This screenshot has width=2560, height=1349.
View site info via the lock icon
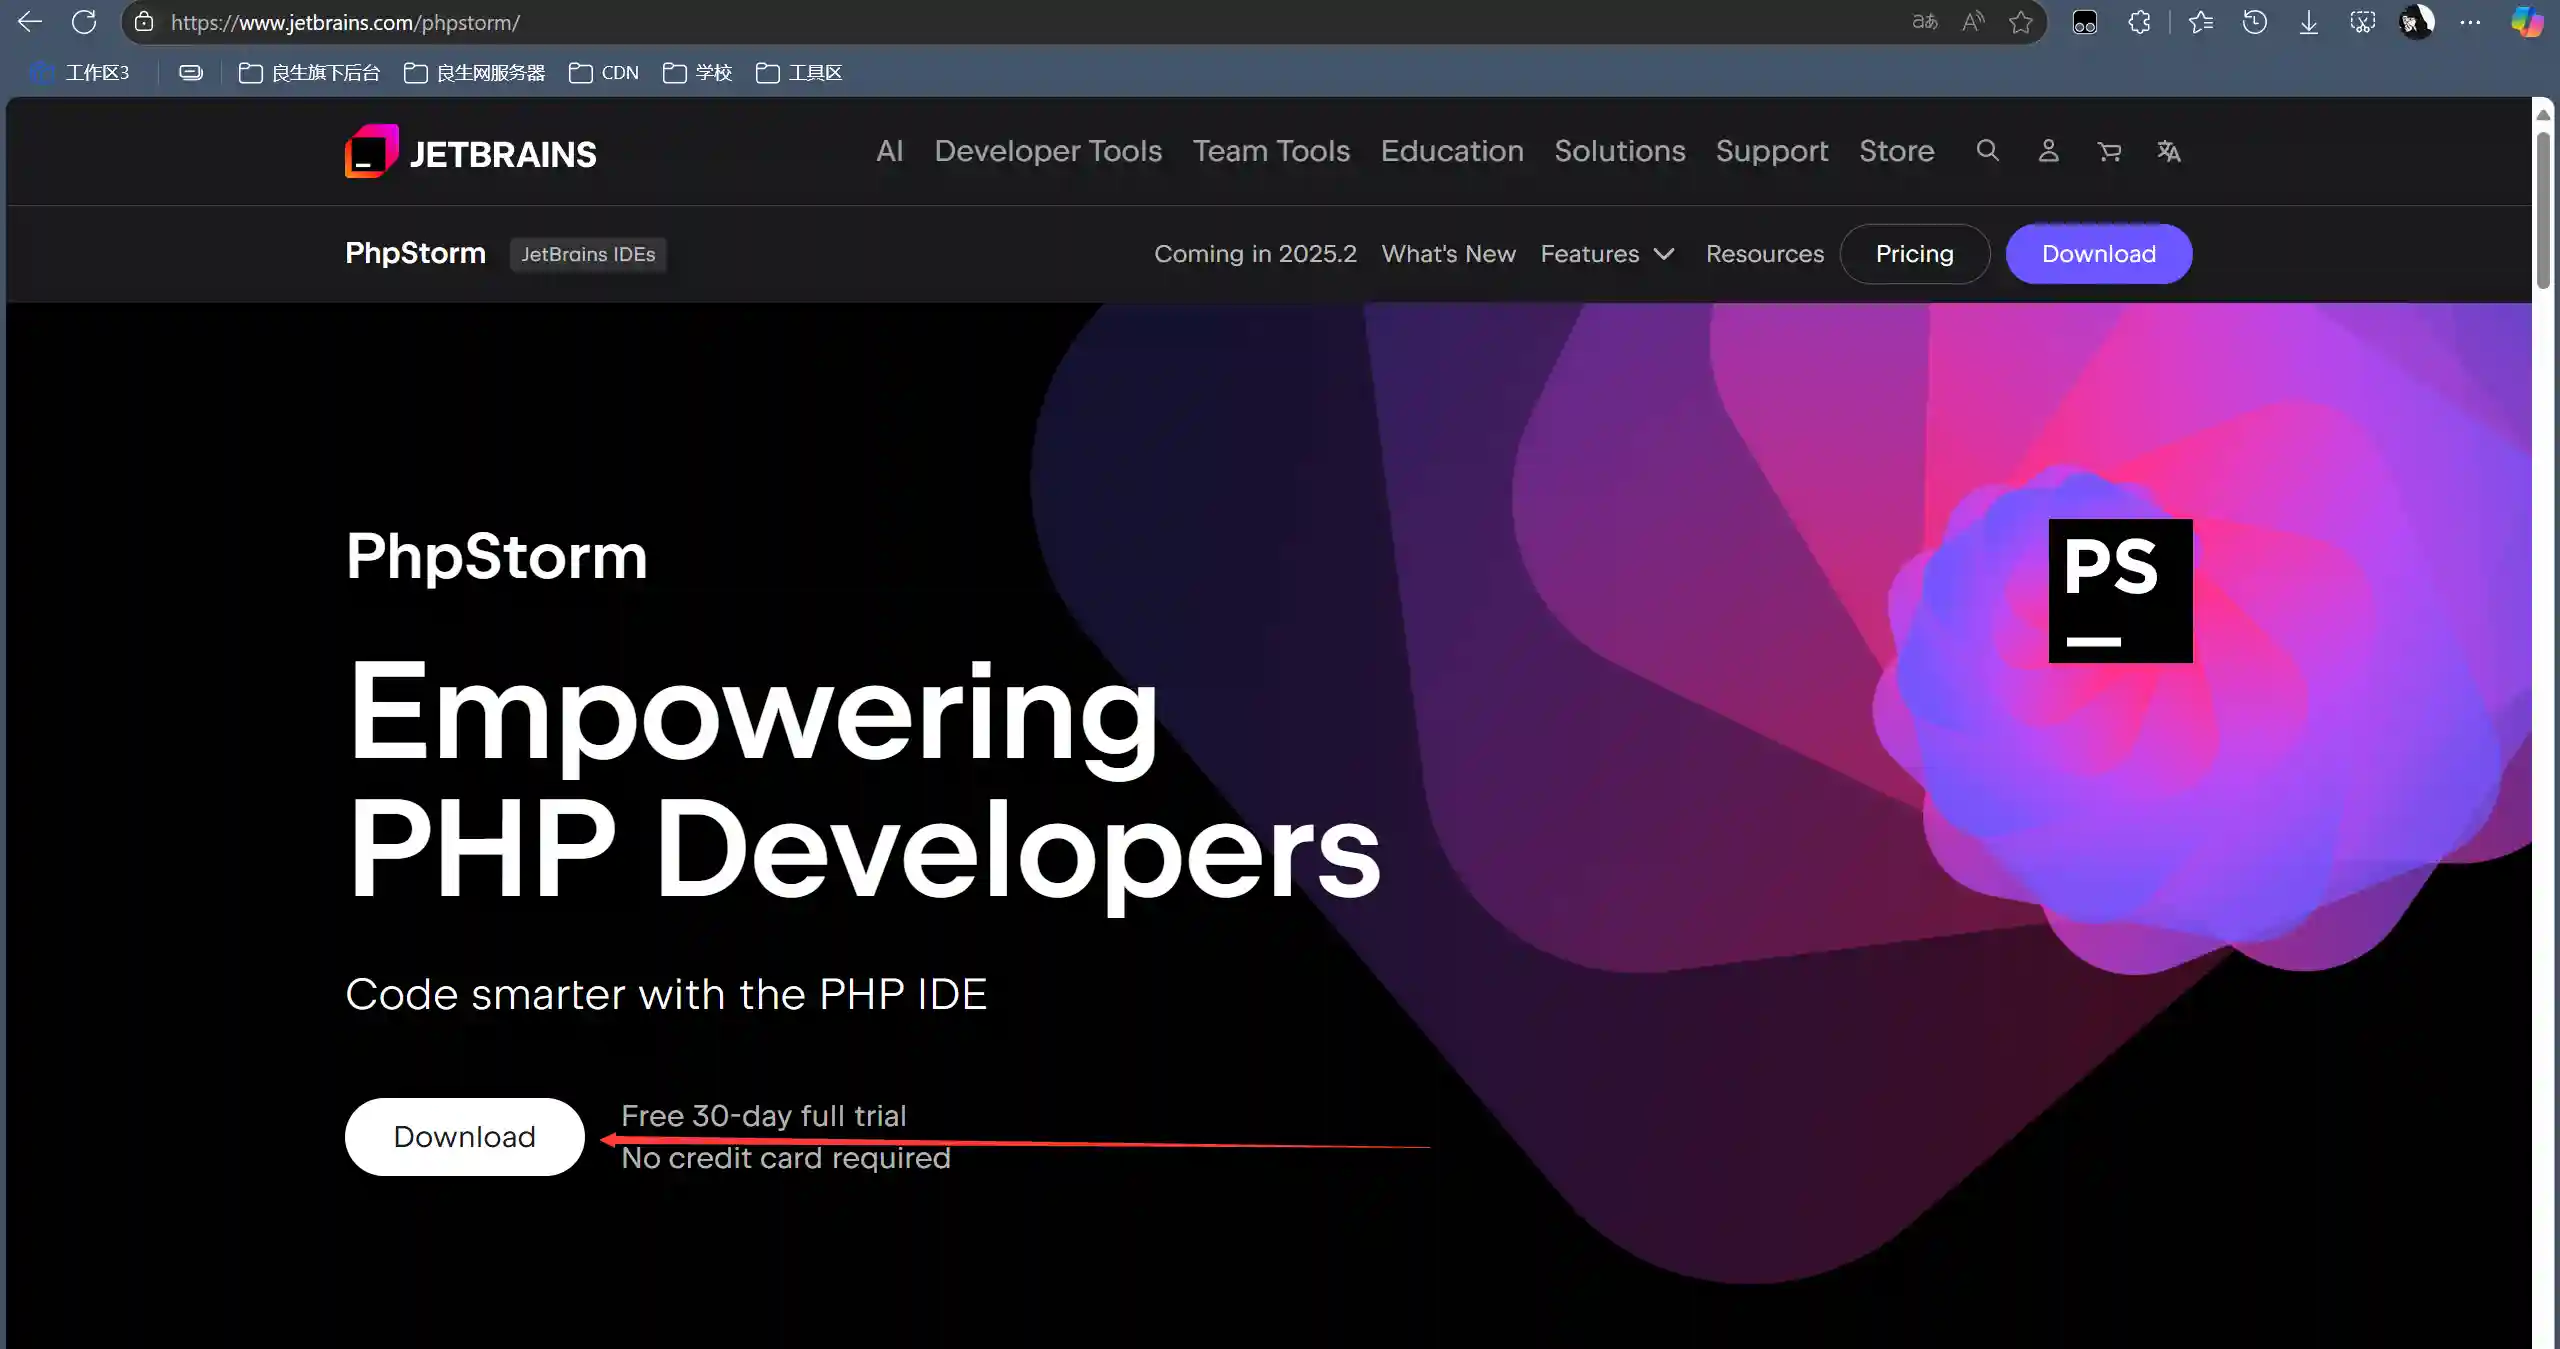[144, 22]
